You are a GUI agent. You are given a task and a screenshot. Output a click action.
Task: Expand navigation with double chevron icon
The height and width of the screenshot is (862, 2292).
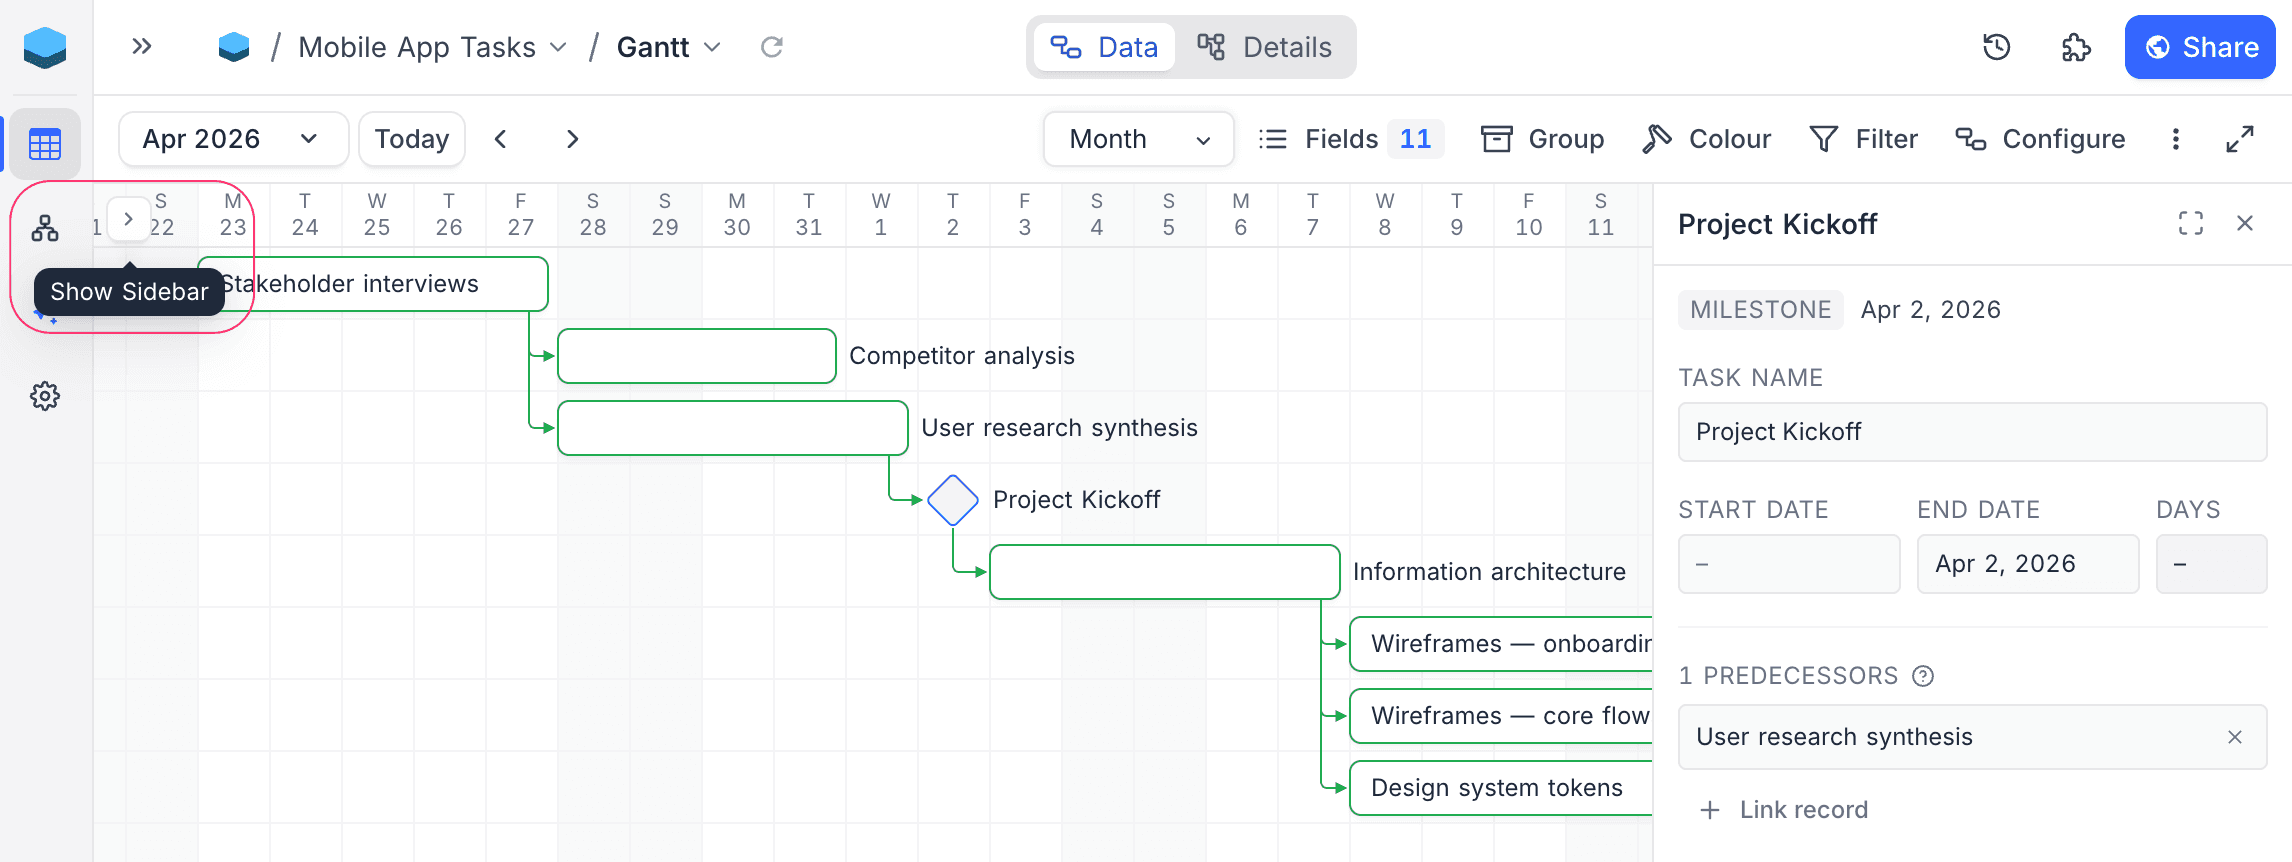click(x=142, y=46)
